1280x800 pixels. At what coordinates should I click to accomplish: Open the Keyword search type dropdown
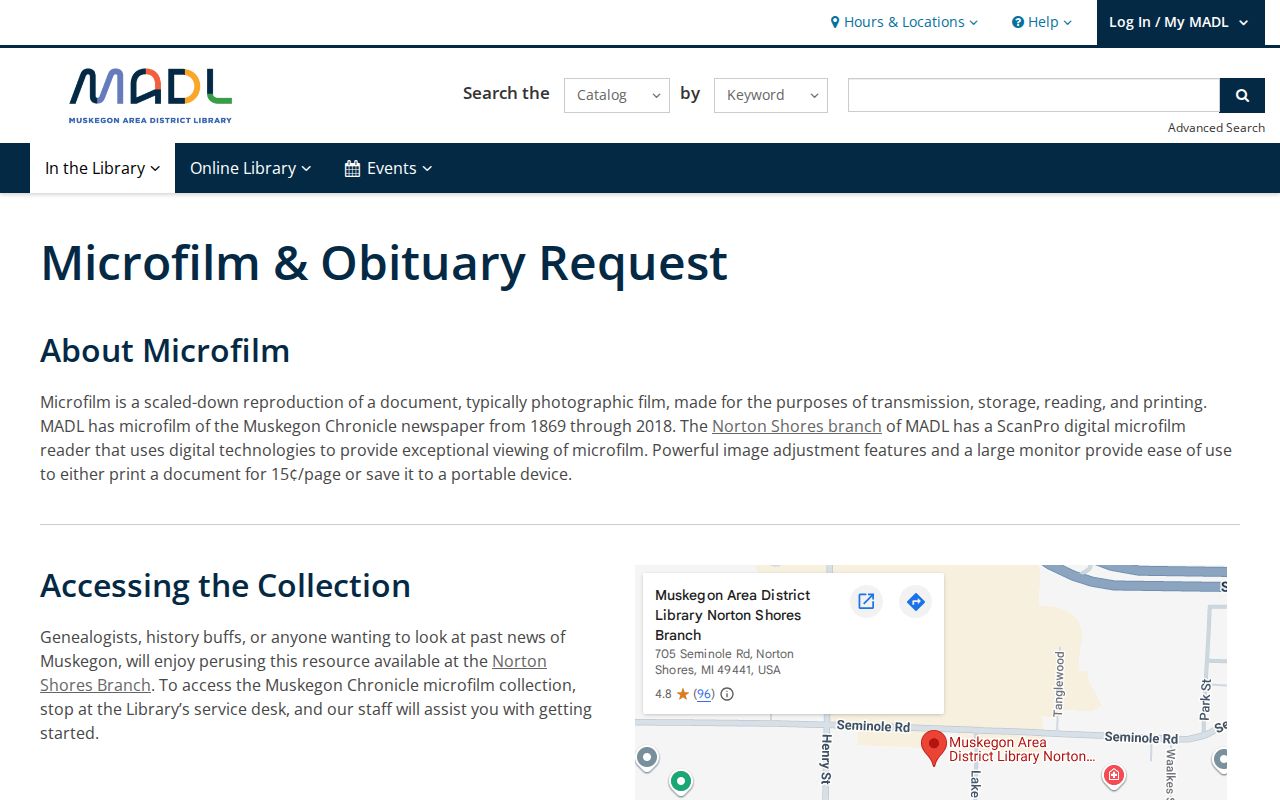(771, 95)
